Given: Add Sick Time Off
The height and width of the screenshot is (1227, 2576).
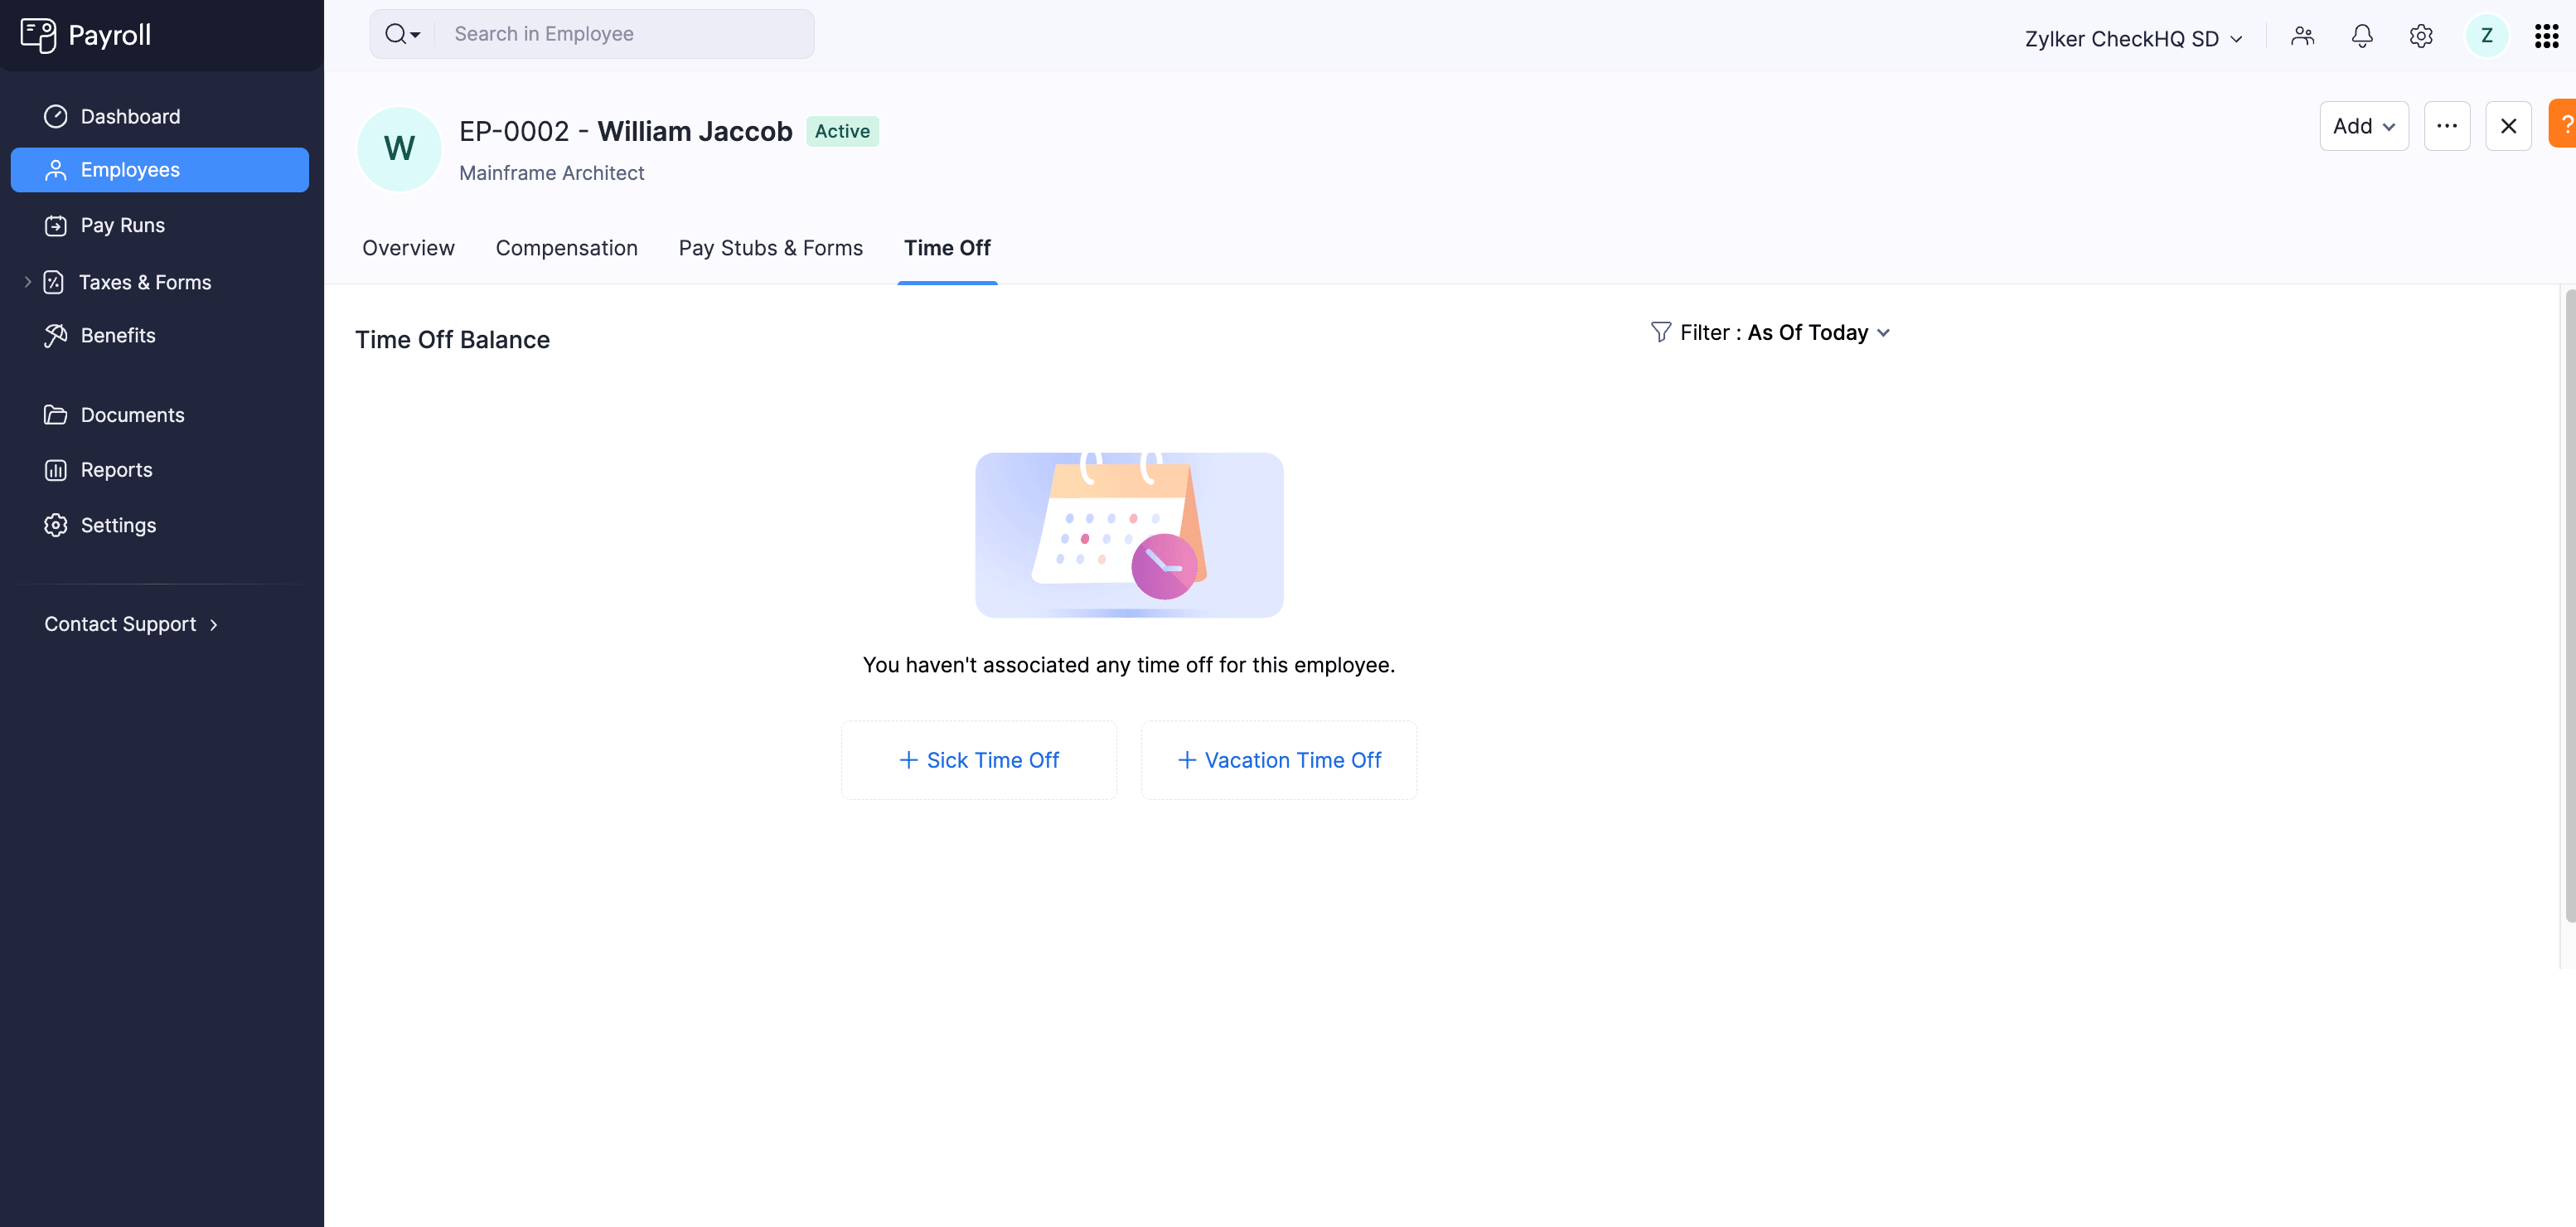Looking at the screenshot, I should tap(979, 760).
